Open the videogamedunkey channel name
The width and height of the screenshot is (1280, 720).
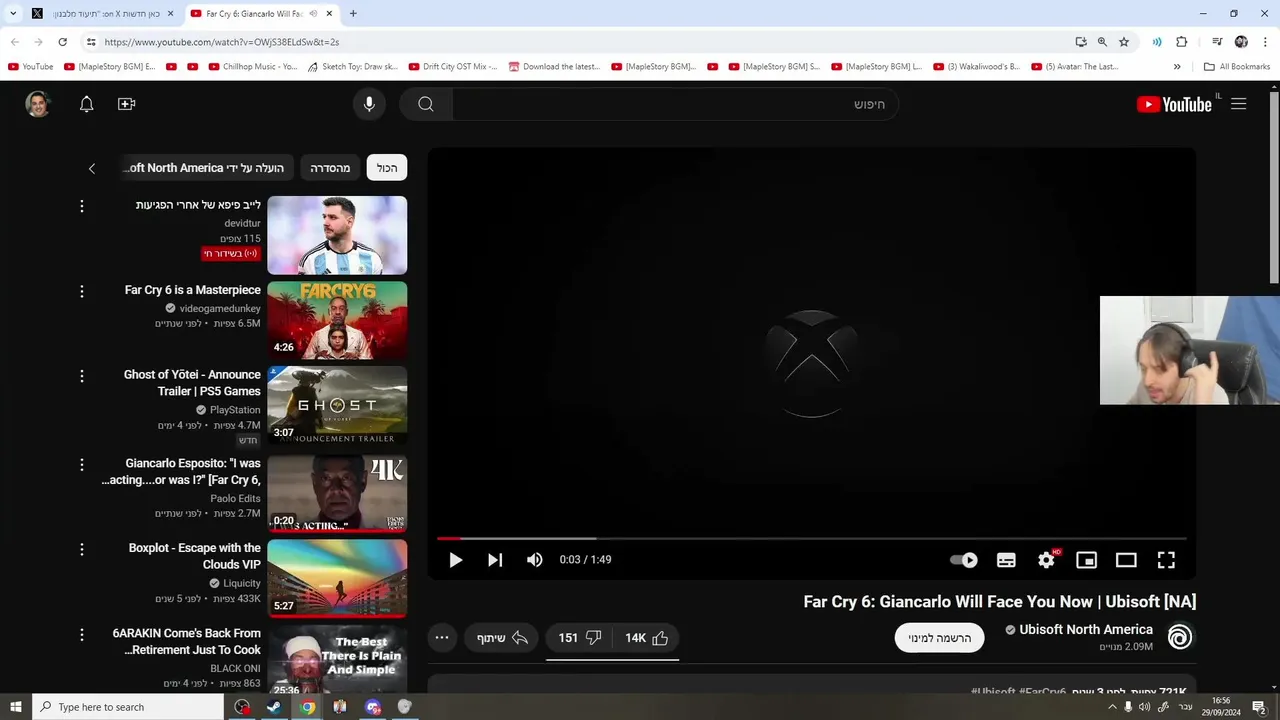coord(220,309)
